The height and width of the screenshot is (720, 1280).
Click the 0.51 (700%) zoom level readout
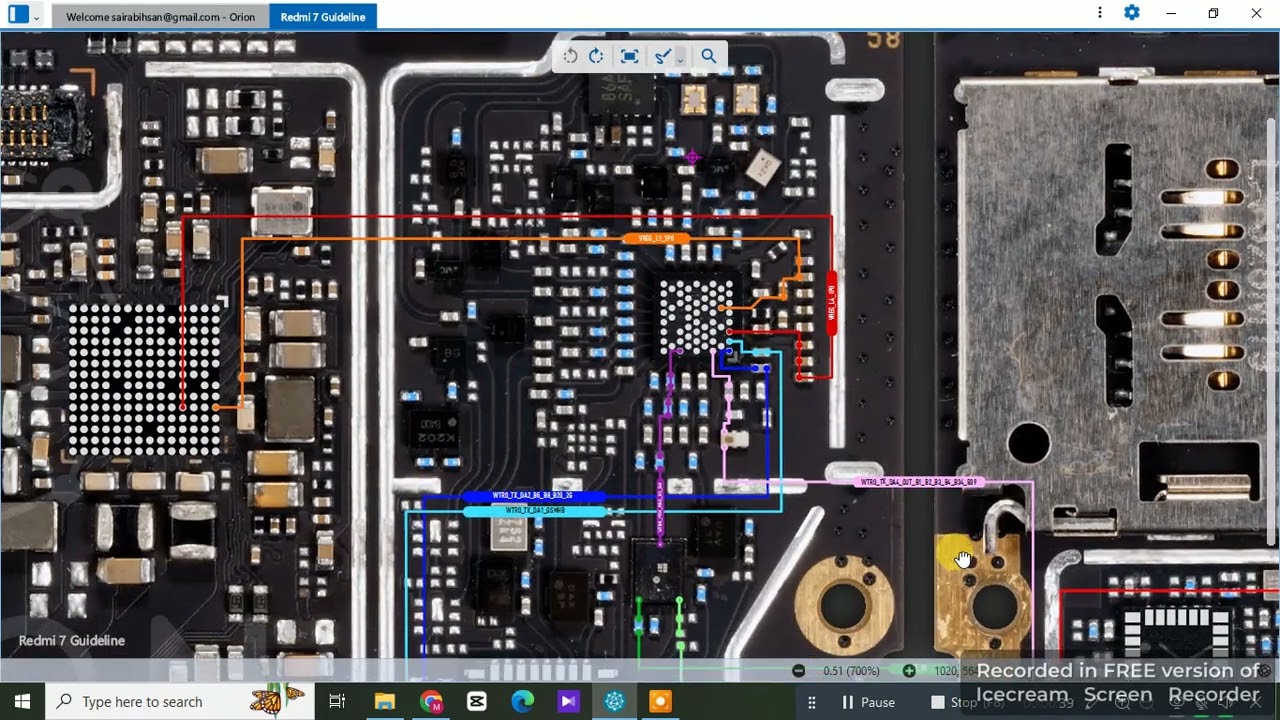[x=851, y=671]
